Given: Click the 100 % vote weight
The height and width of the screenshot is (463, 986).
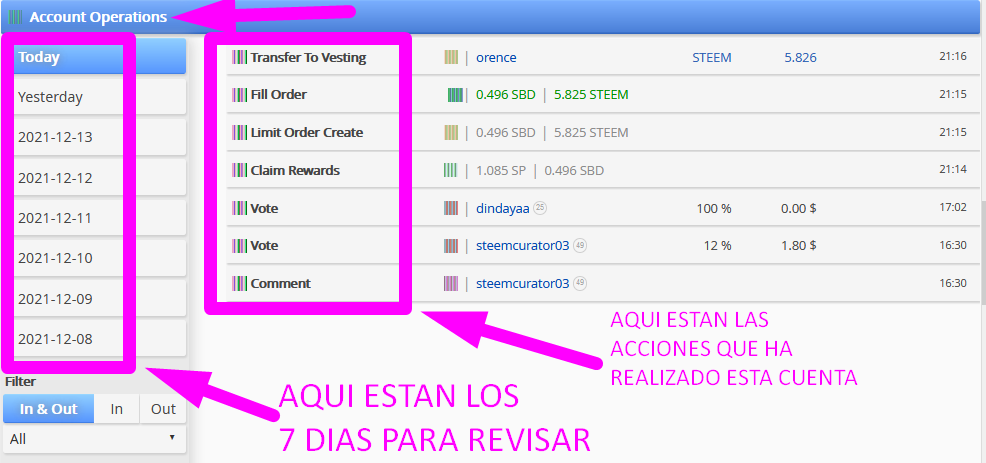Looking at the screenshot, I should (714, 208).
